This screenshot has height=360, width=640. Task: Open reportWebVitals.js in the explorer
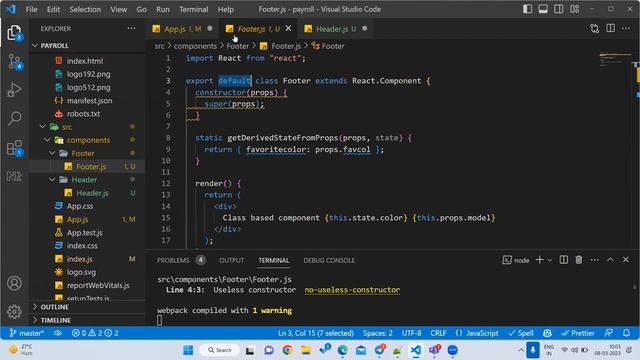click(x=98, y=285)
